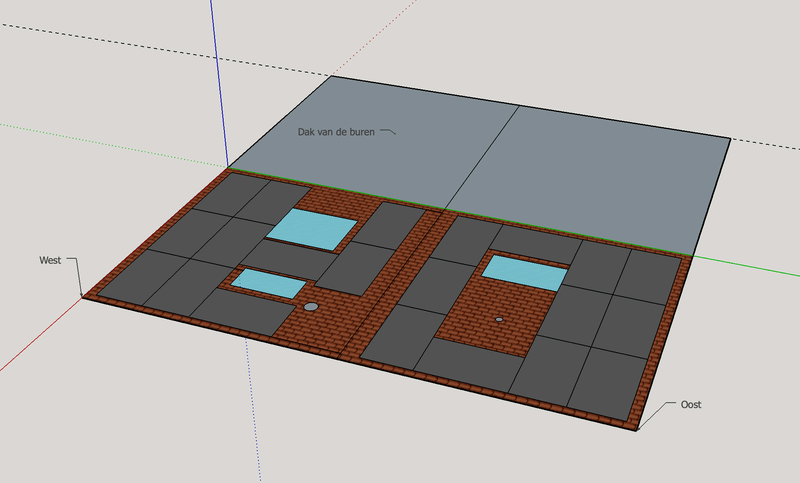
Task: Click the solid blue vertical axis line
Action: coord(219,82)
